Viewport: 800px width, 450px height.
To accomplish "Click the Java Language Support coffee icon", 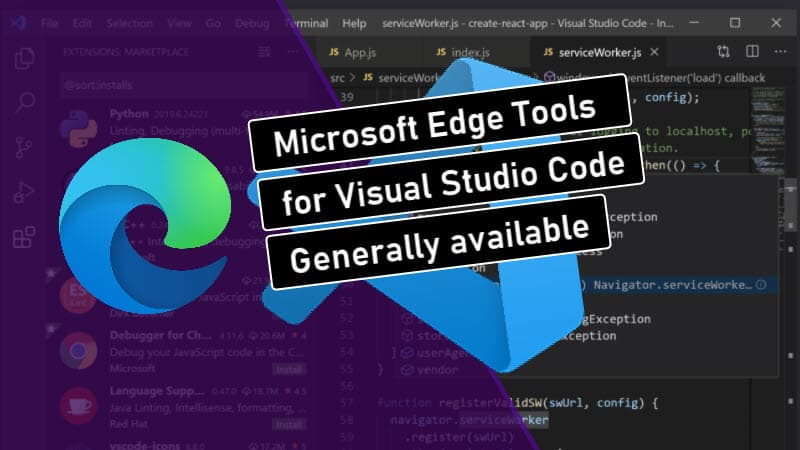I will 78,406.
